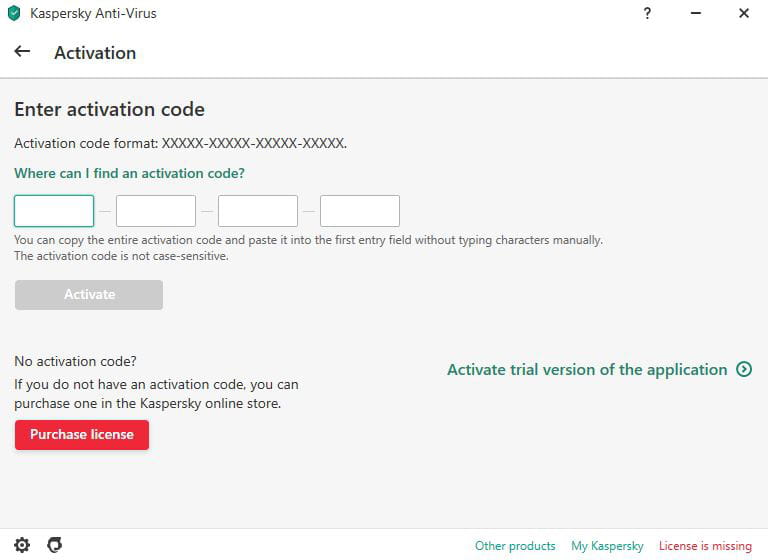Activate trial version of the application
This screenshot has height=560, width=768.
point(587,369)
